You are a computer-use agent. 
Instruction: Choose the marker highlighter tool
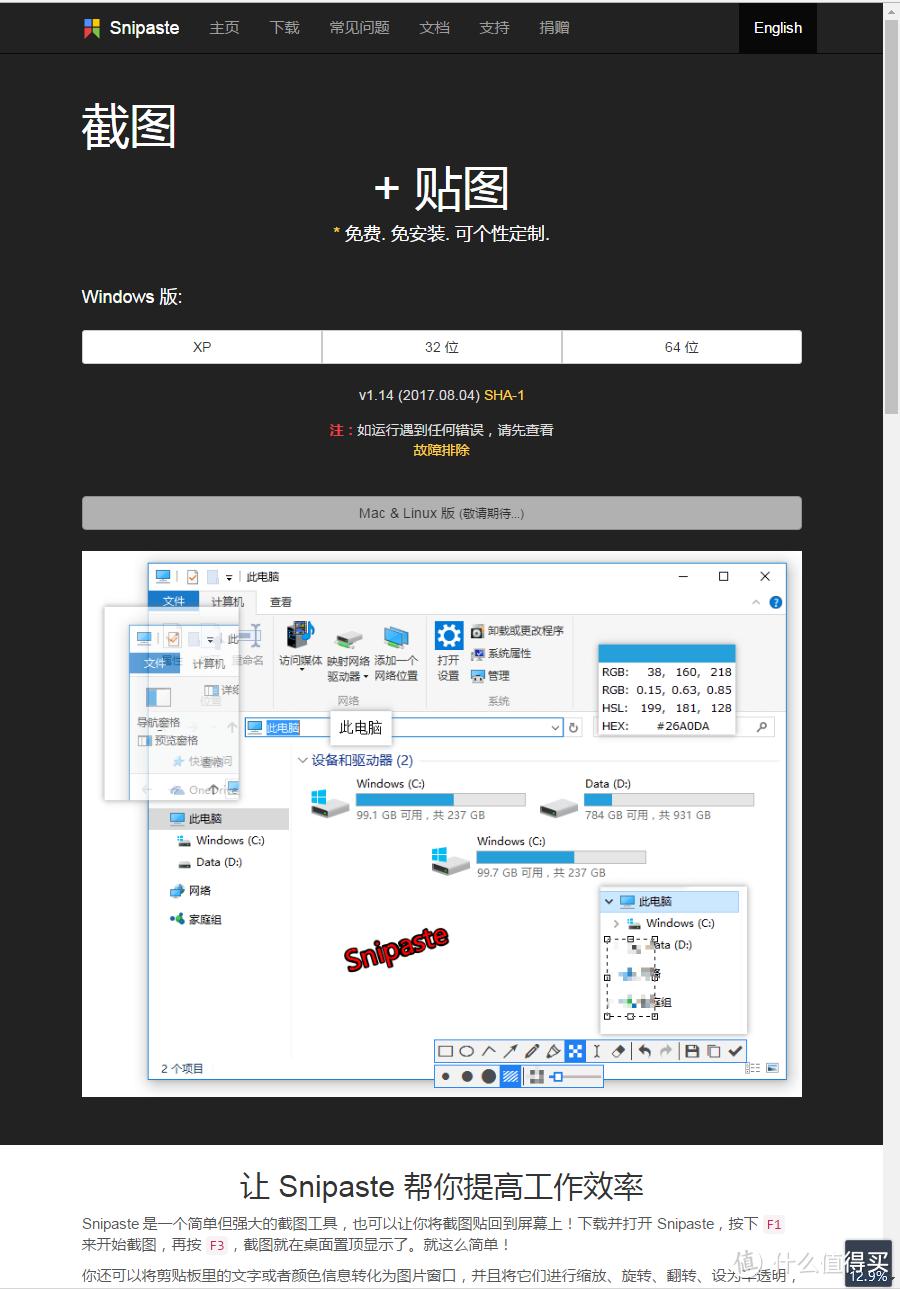coord(553,1051)
